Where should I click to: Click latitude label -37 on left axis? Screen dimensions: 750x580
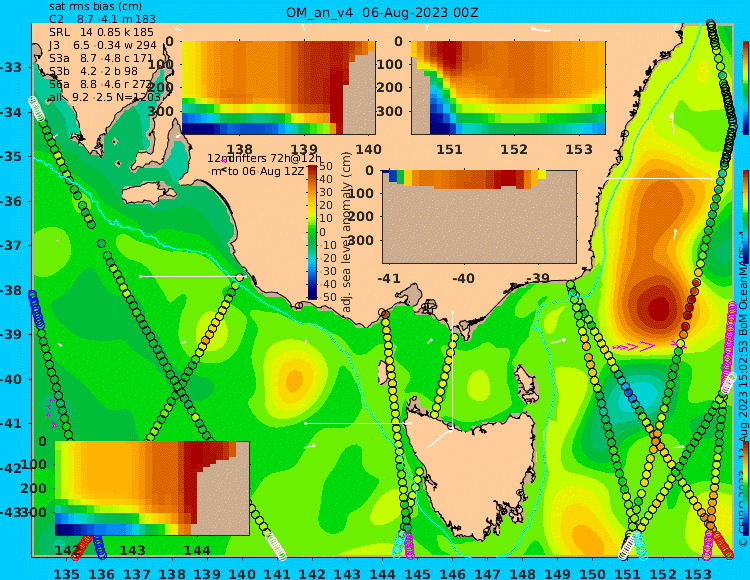click(11, 245)
